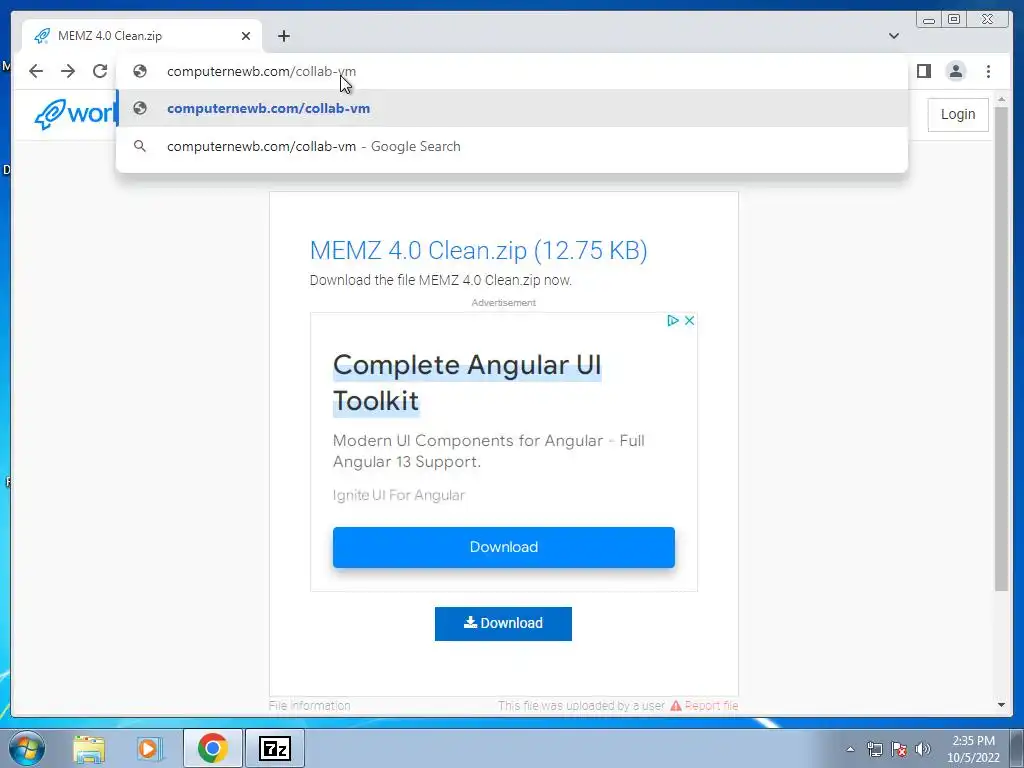Launch Windows Media Player from taskbar

pos(150,748)
